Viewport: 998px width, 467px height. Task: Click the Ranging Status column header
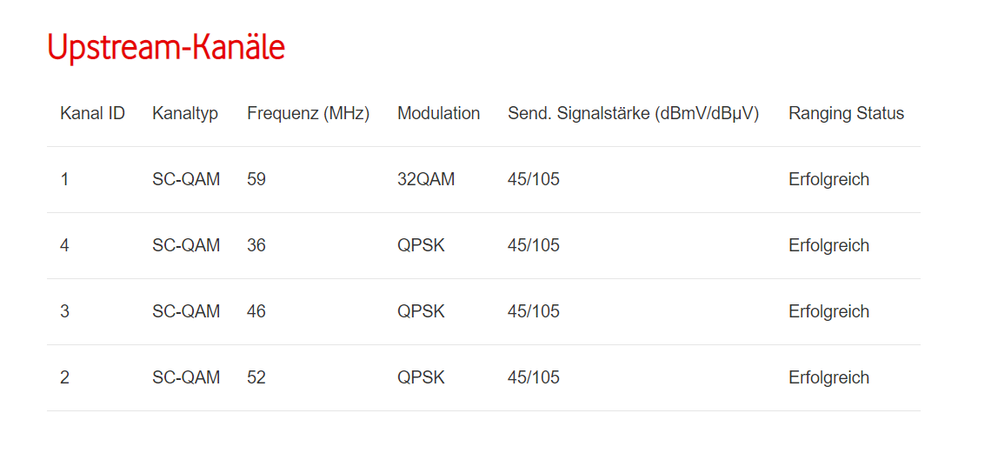846,113
